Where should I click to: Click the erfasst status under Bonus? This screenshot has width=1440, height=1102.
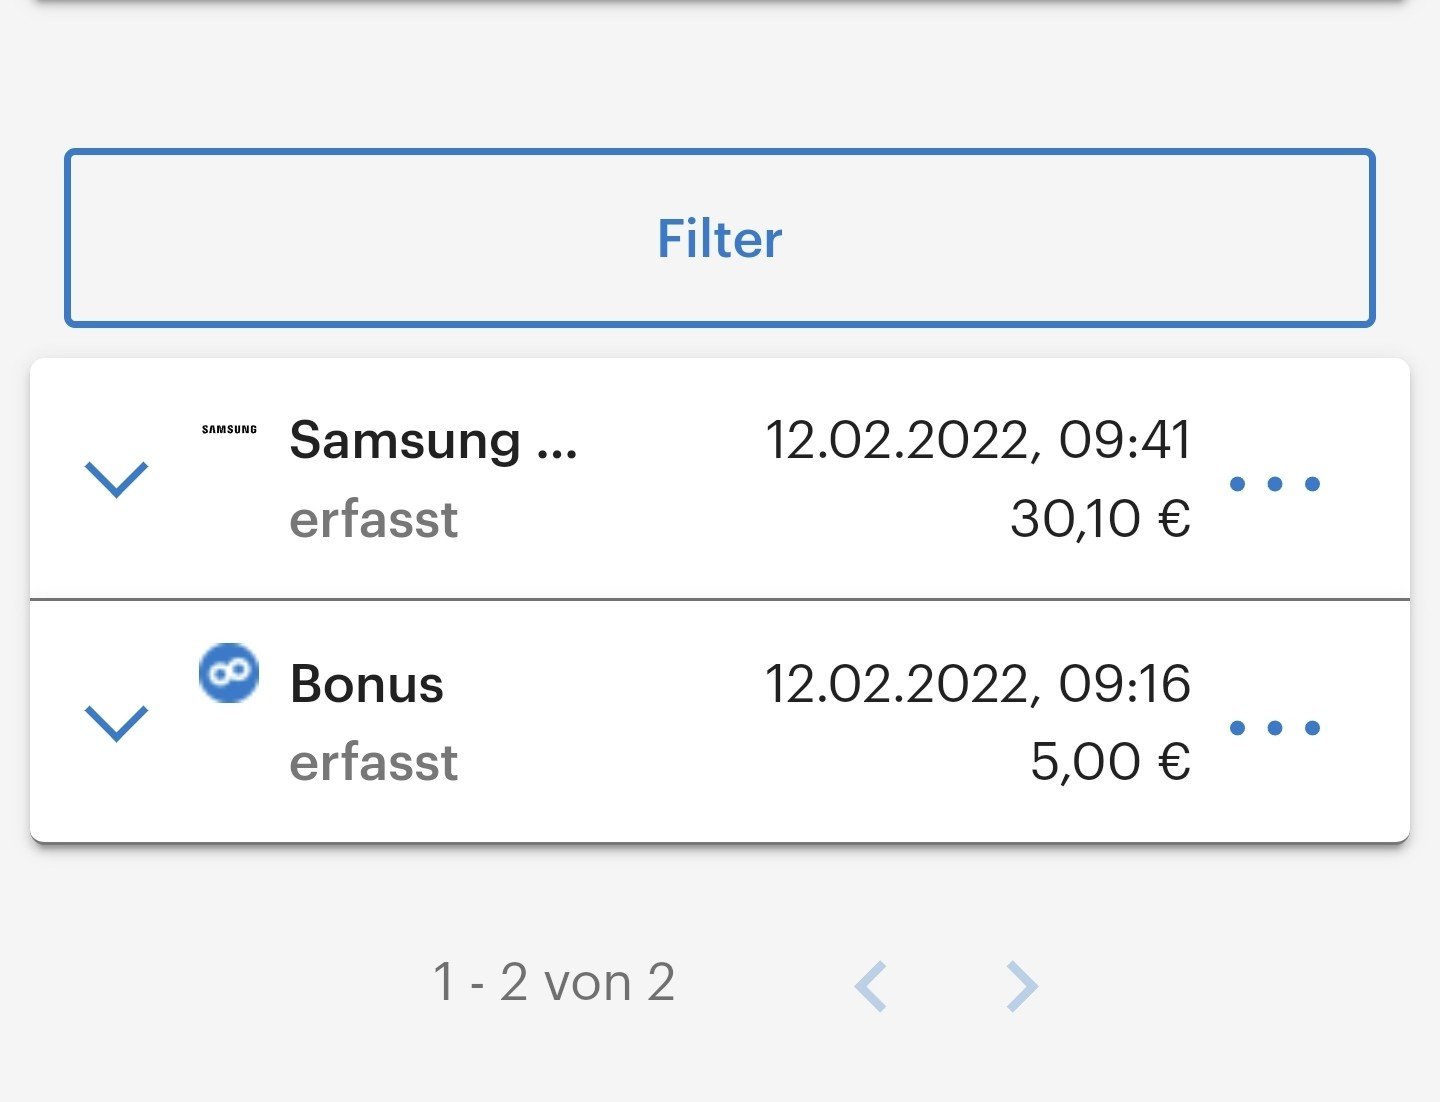tap(373, 763)
